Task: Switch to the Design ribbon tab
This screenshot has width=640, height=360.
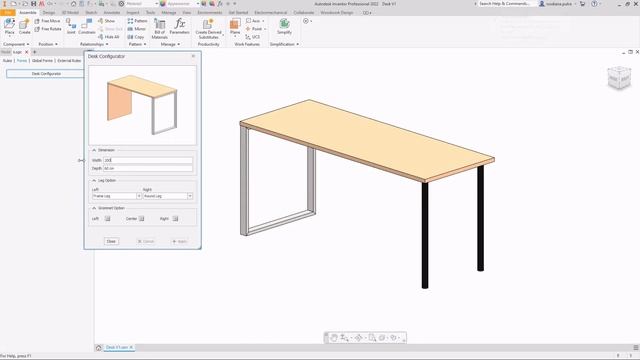Action: click(49, 13)
